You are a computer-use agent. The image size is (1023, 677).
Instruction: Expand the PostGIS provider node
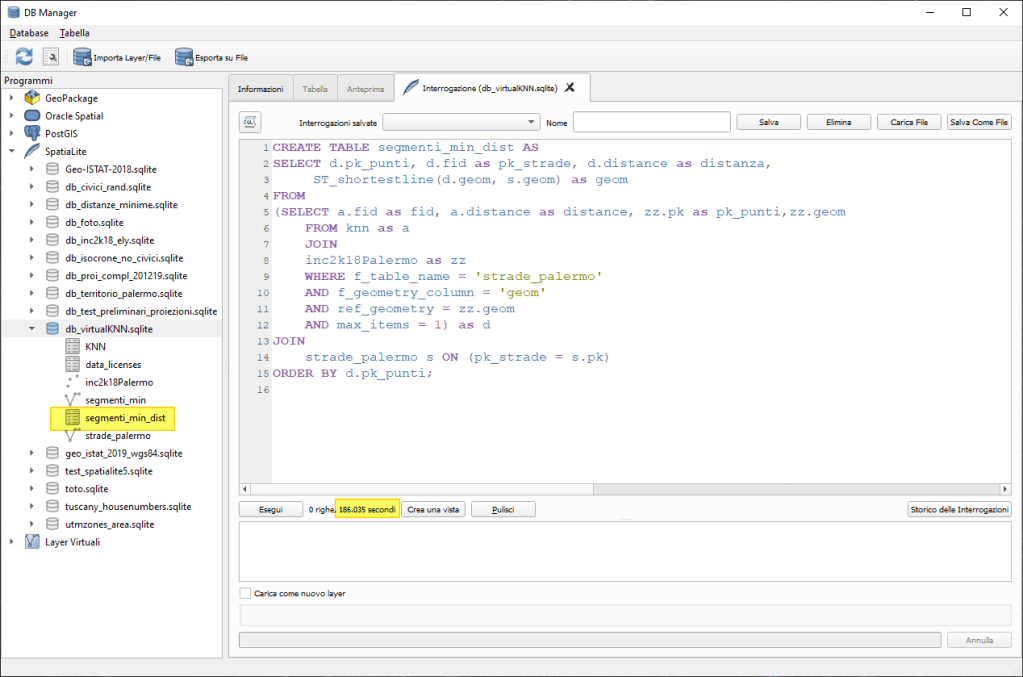[x=13, y=133]
